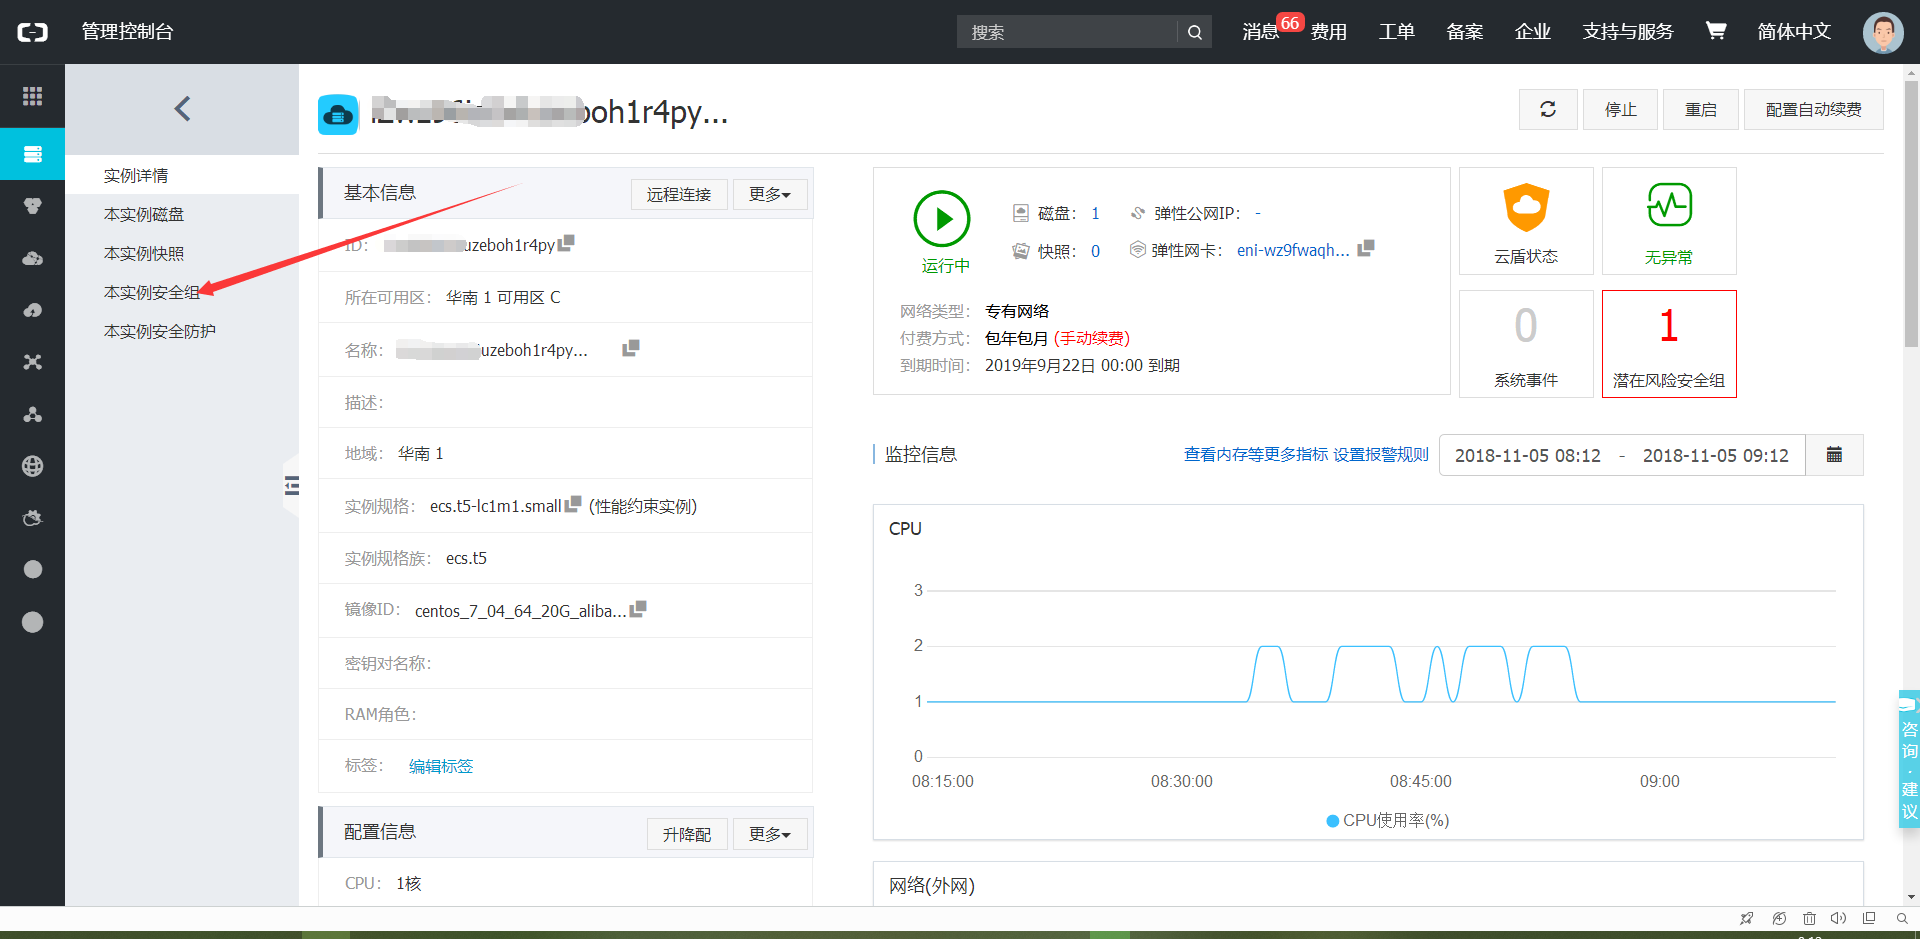The image size is (1920, 939).
Task: Click the disk count 1 link
Action: pyautogui.click(x=1095, y=213)
